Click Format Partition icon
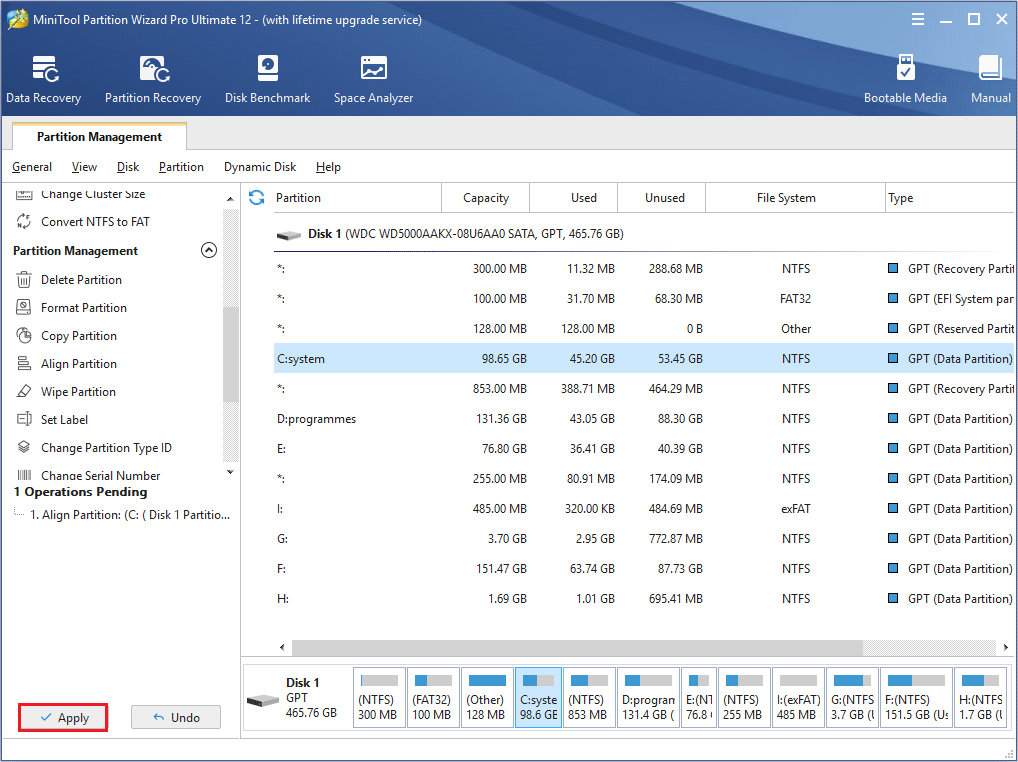The image size is (1018, 762). coord(24,308)
